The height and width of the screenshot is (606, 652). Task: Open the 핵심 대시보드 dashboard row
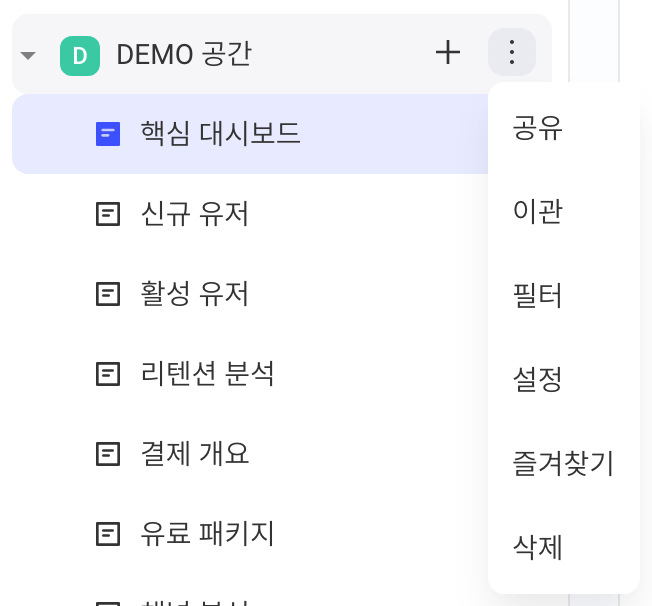click(250, 134)
